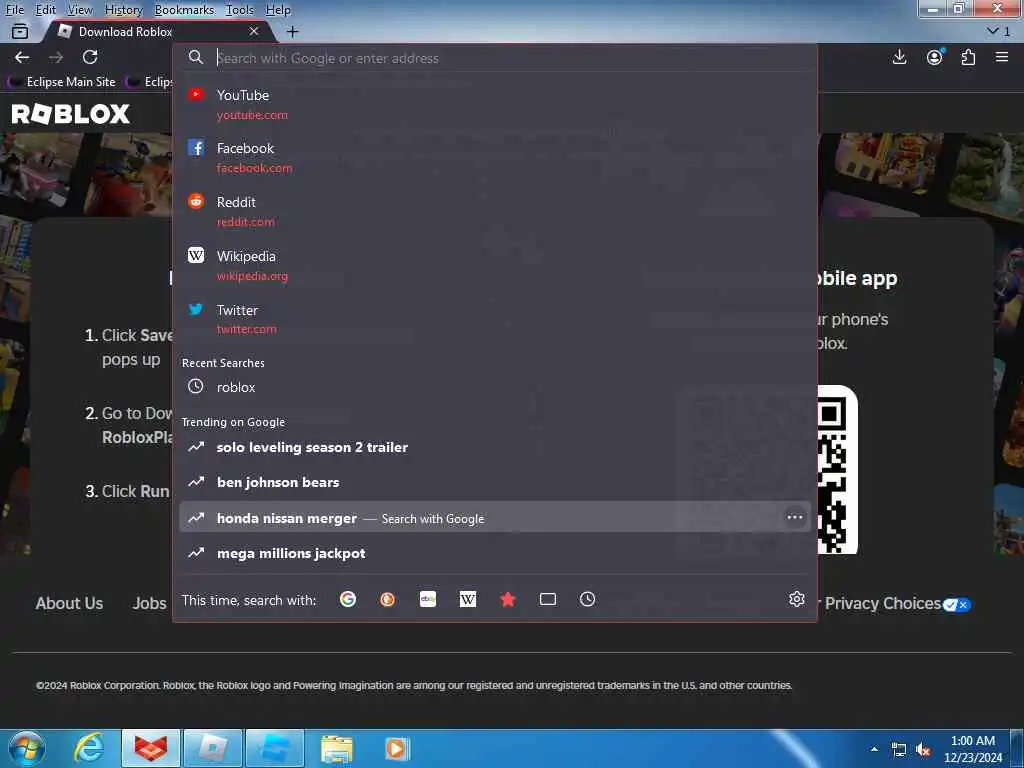1024x768 pixels.
Task: Select trending ben johnson bears
Action: [494, 482]
